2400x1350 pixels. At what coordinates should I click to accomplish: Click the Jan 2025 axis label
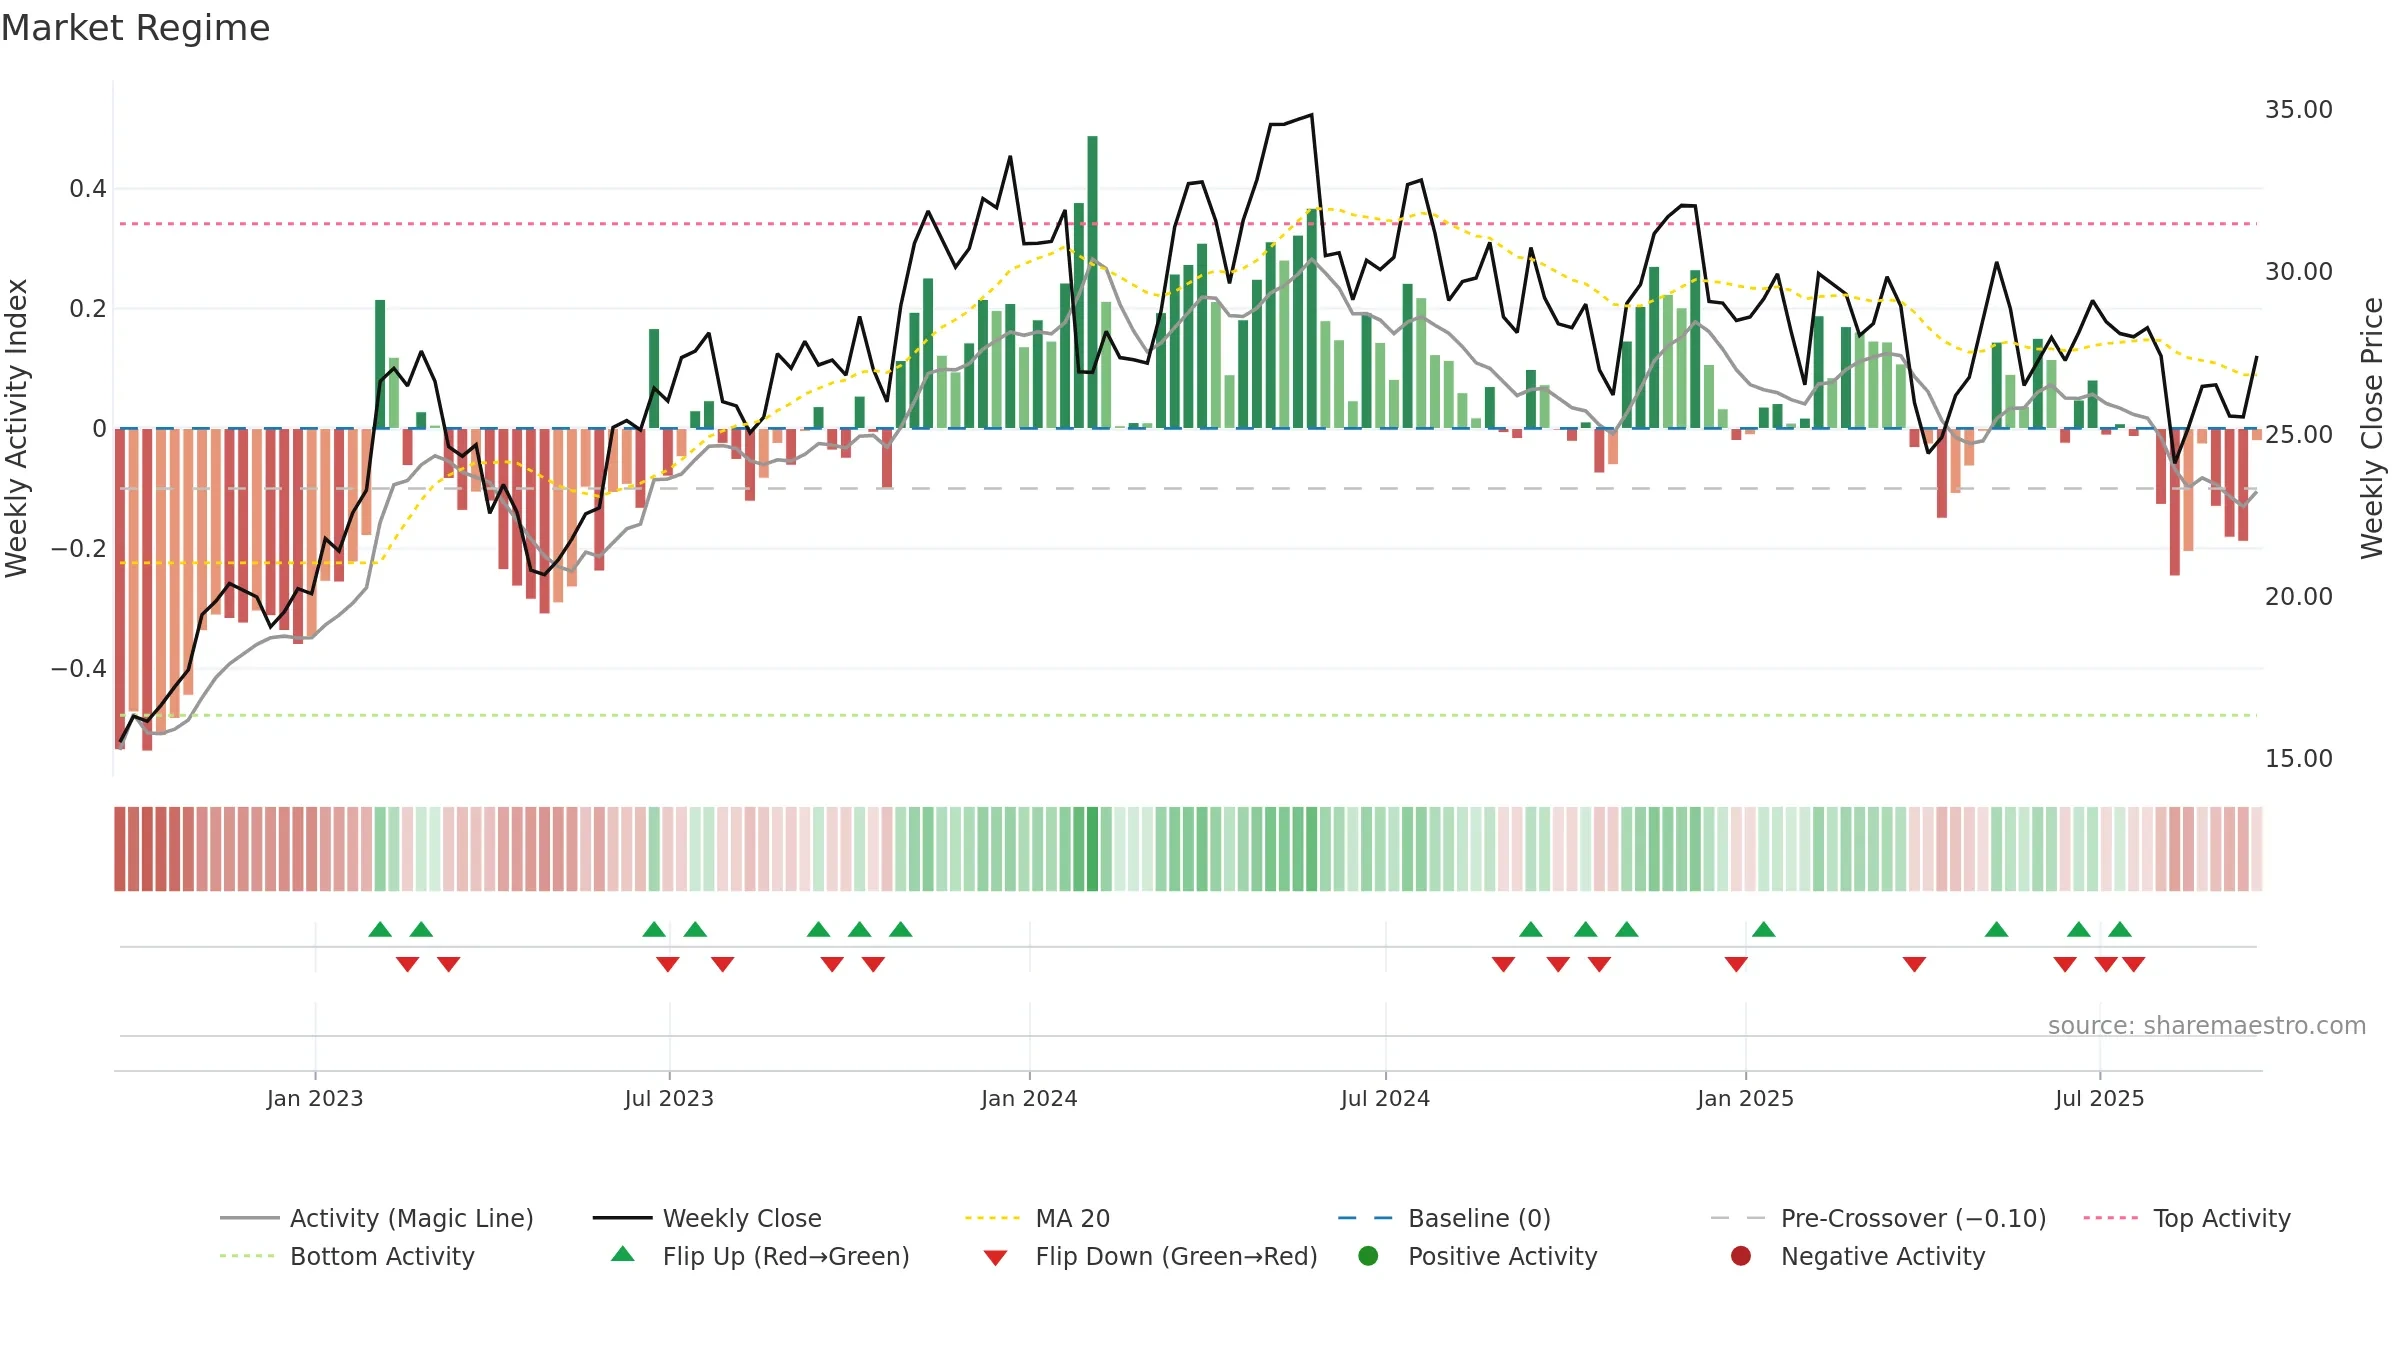(x=1745, y=1098)
